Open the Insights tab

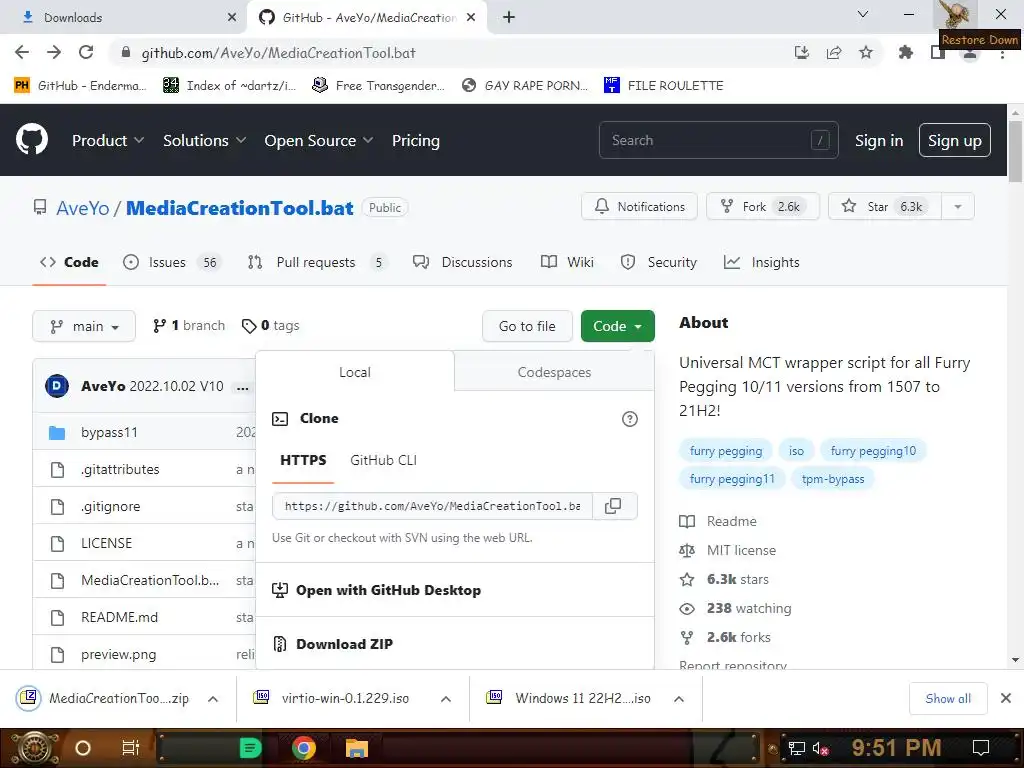click(x=761, y=263)
